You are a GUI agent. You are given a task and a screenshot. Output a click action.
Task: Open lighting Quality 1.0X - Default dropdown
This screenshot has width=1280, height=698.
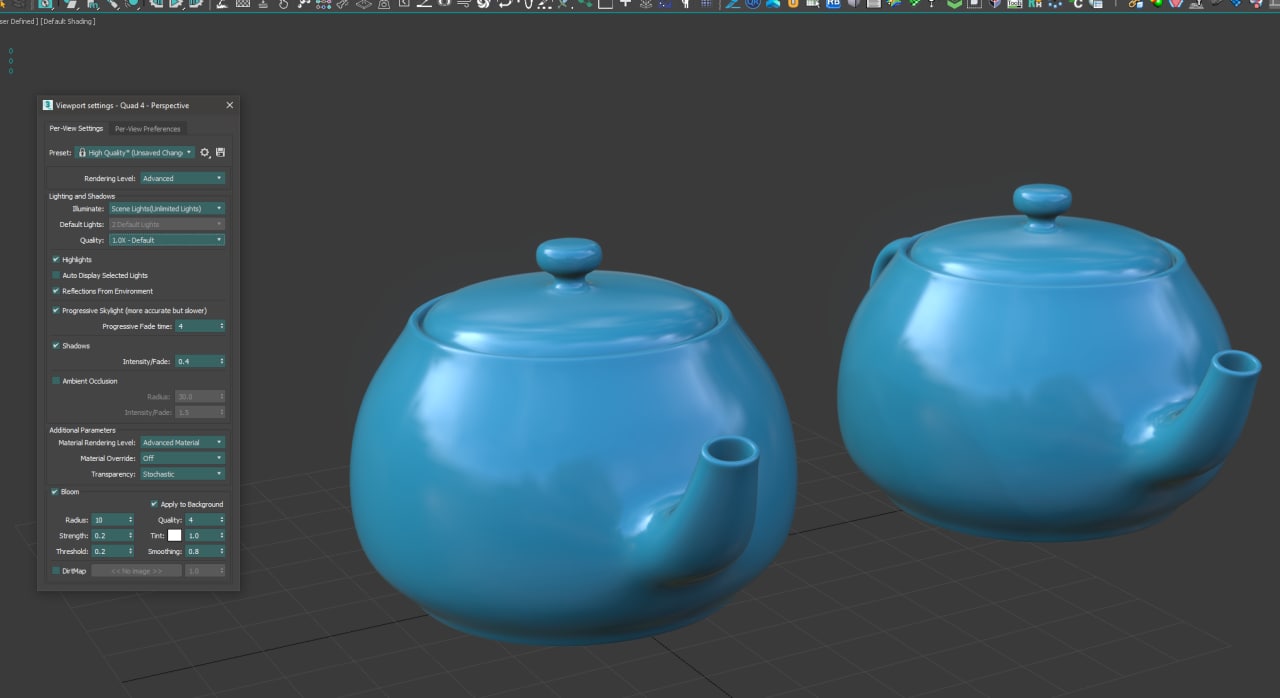(x=167, y=240)
